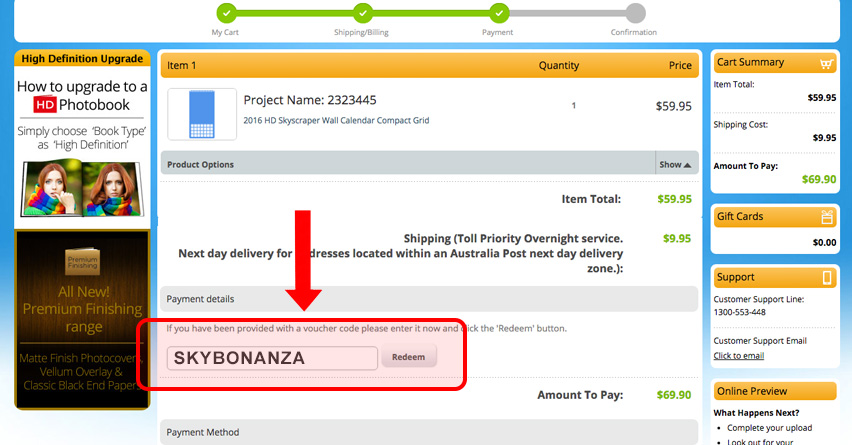Image resolution: width=852 pixels, height=445 pixels.
Task: Click the voucher code field with SKYBONANZA
Action: [272, 358]
